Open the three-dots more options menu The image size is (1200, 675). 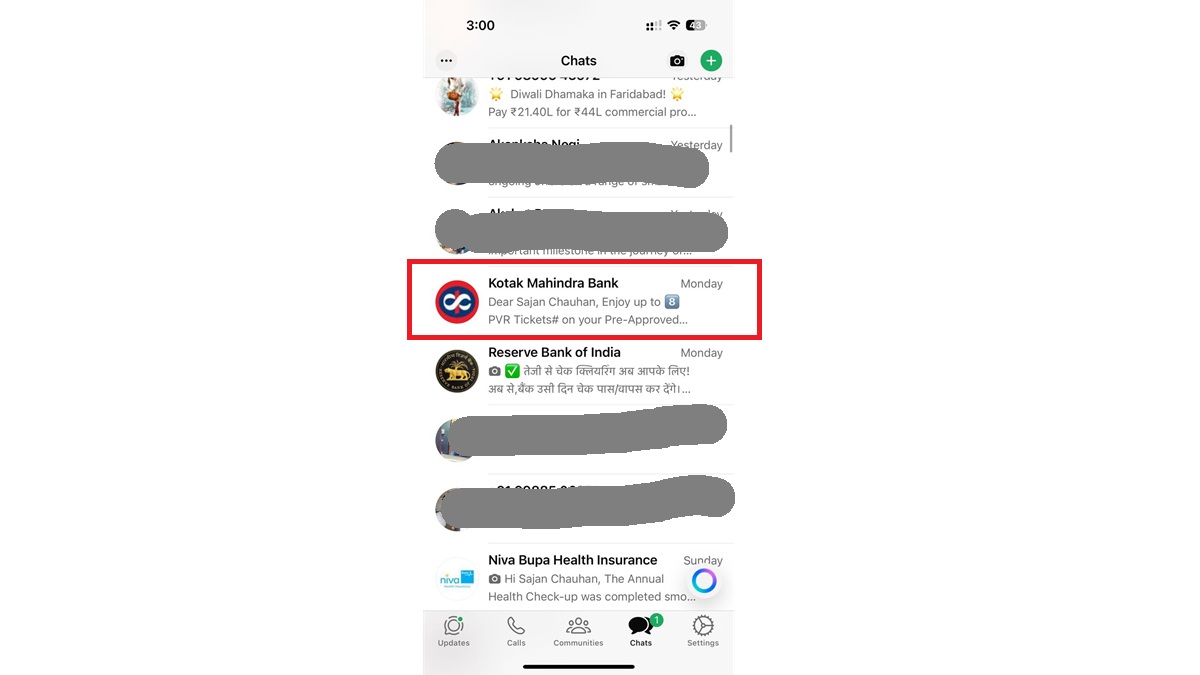tap(446, 61)
